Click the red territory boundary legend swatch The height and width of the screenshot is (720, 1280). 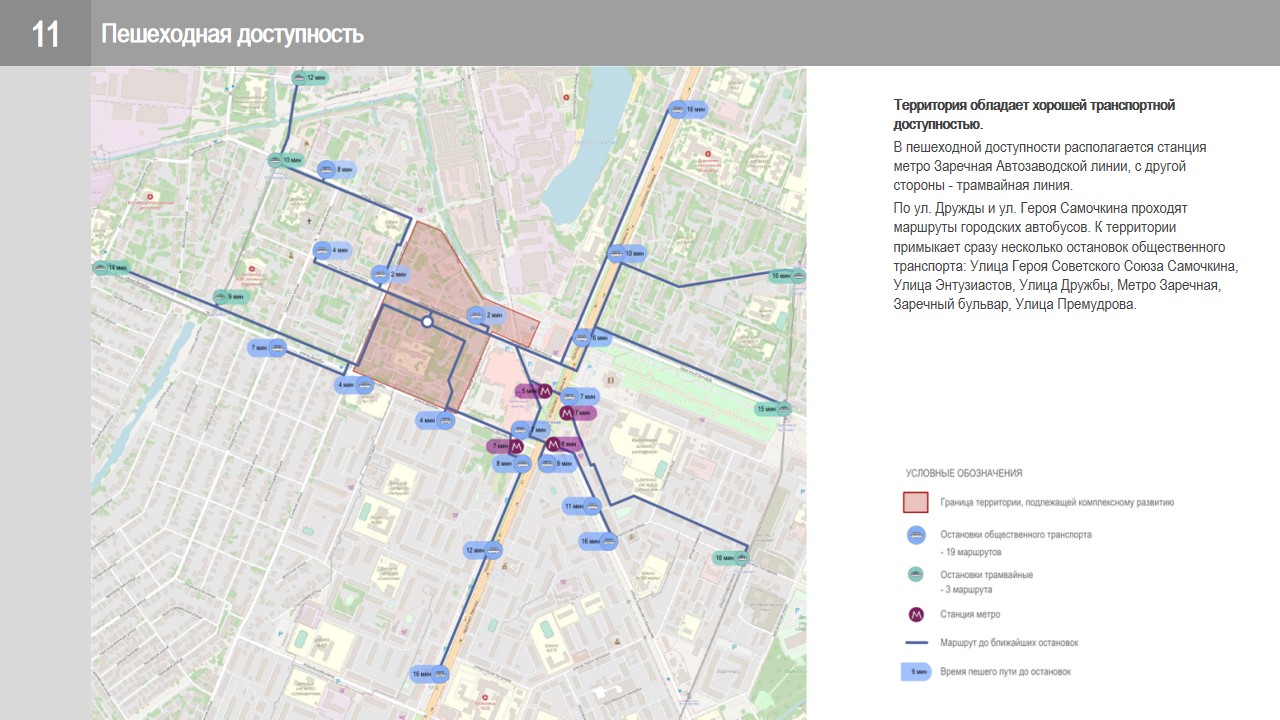[x=916, y=502]
